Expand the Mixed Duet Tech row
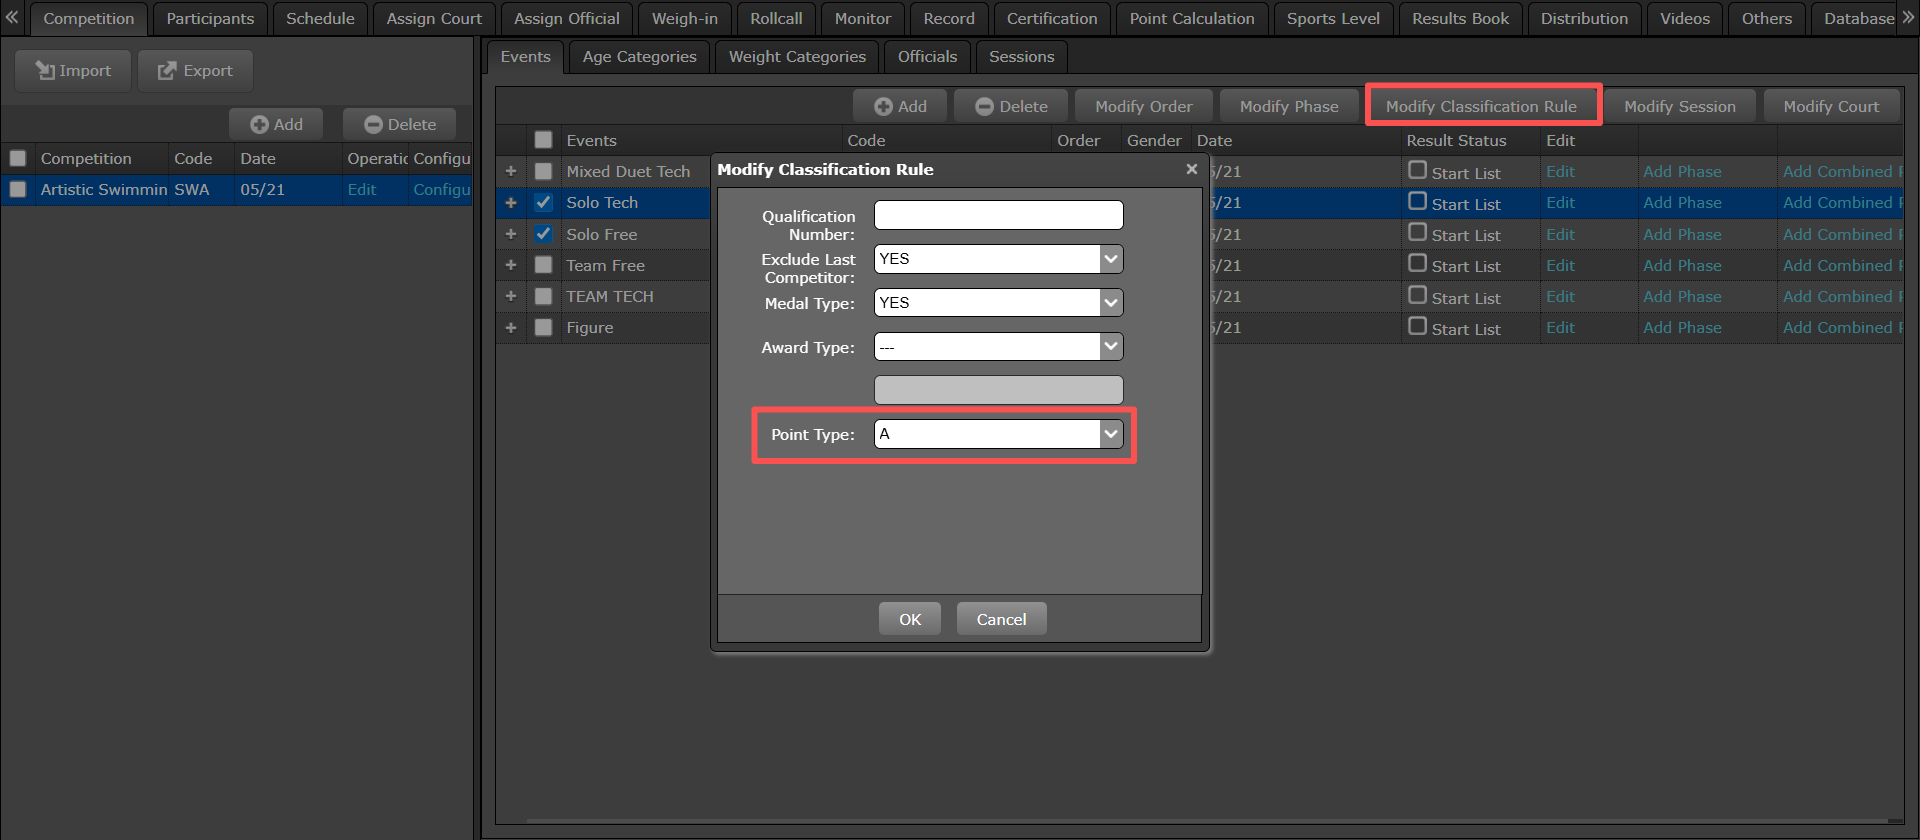Viewport: 1920px width, 840px height. click(511, 171)
